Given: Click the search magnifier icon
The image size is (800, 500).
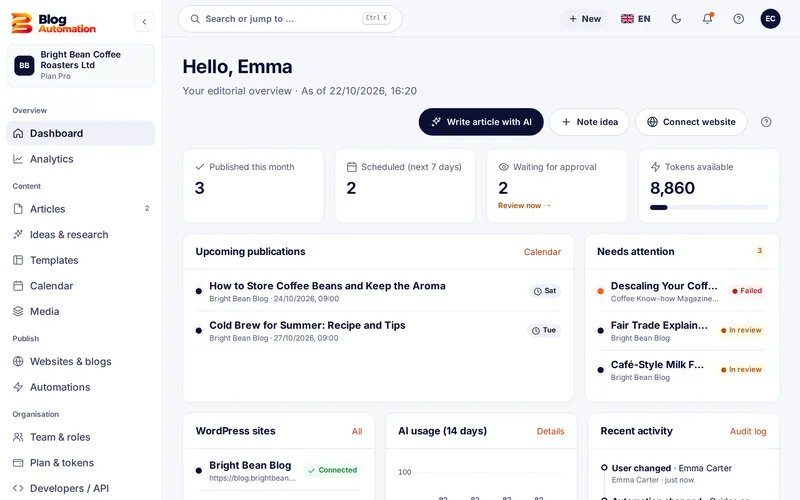Looking at the screenshot, I should (x=195, y=19).
